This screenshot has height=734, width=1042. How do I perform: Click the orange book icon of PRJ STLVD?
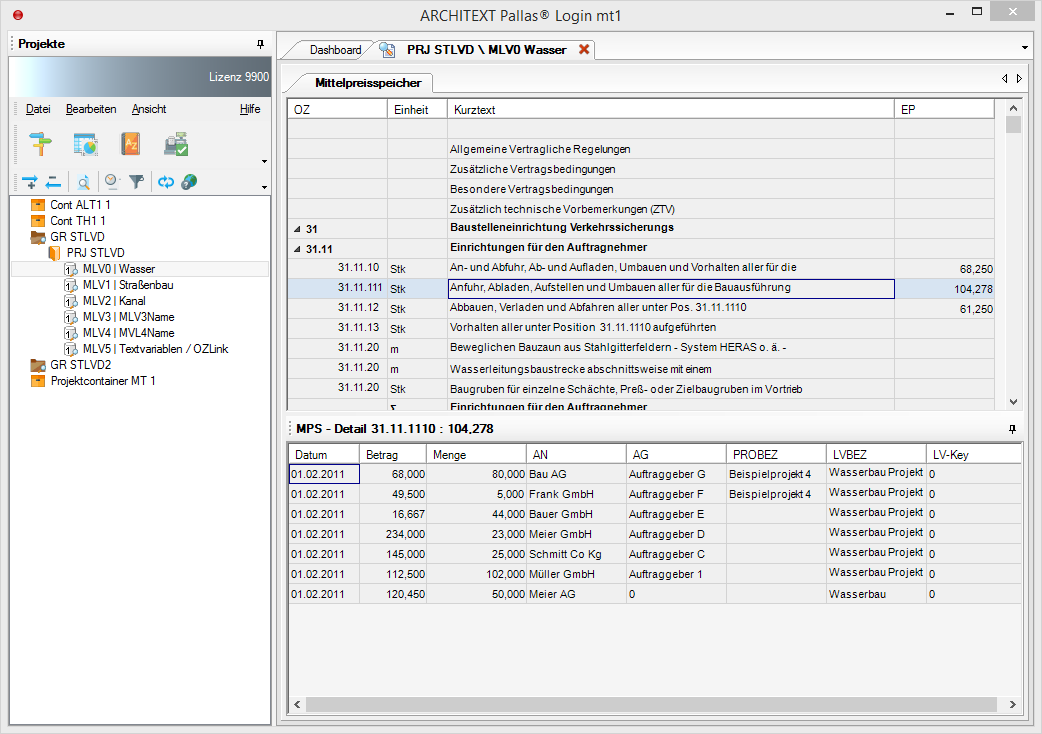click(54, 253)
